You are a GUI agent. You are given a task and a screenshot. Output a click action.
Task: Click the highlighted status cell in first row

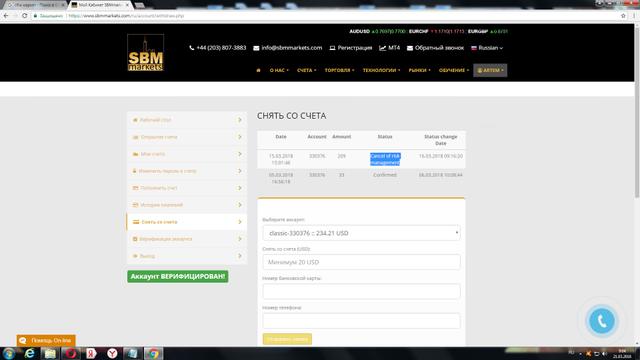tap(385, 159)
